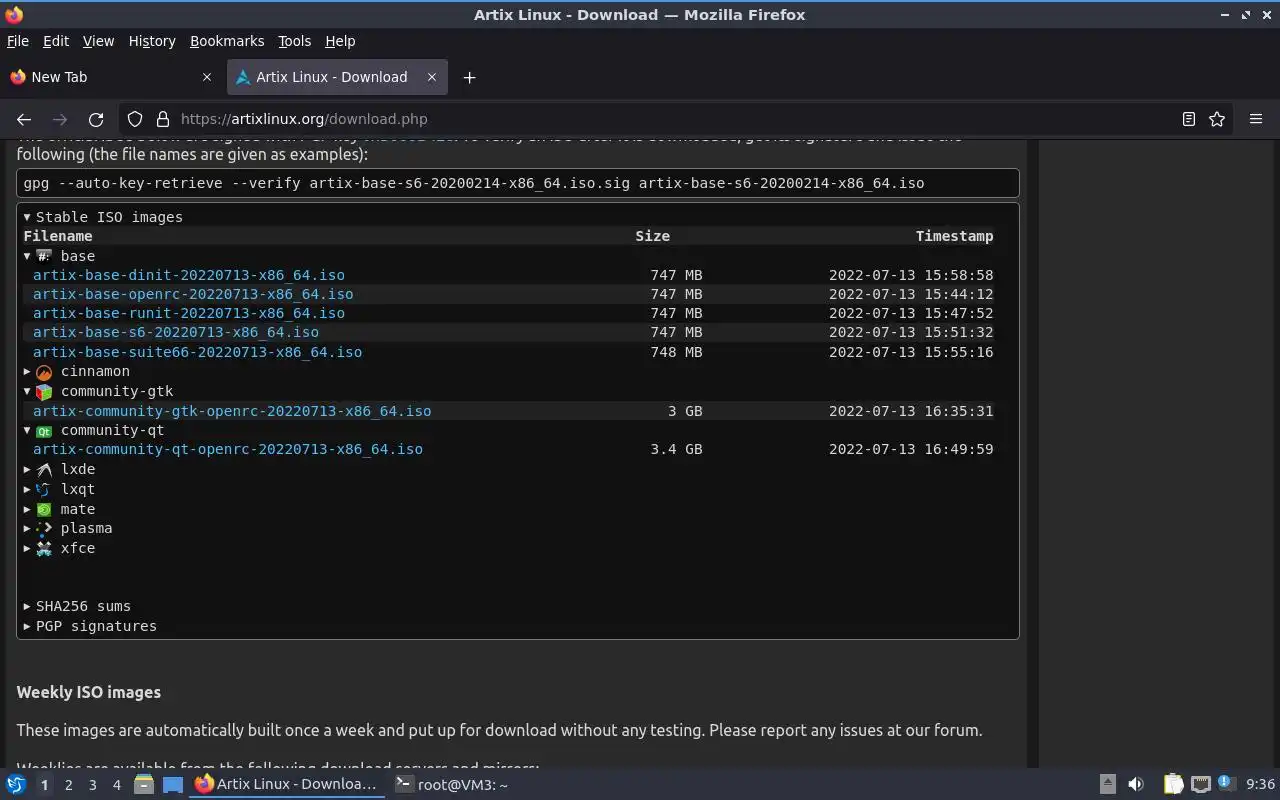1280x800 pixels.
Task: Expand the plasma group
Action: (x=68, y=528)
